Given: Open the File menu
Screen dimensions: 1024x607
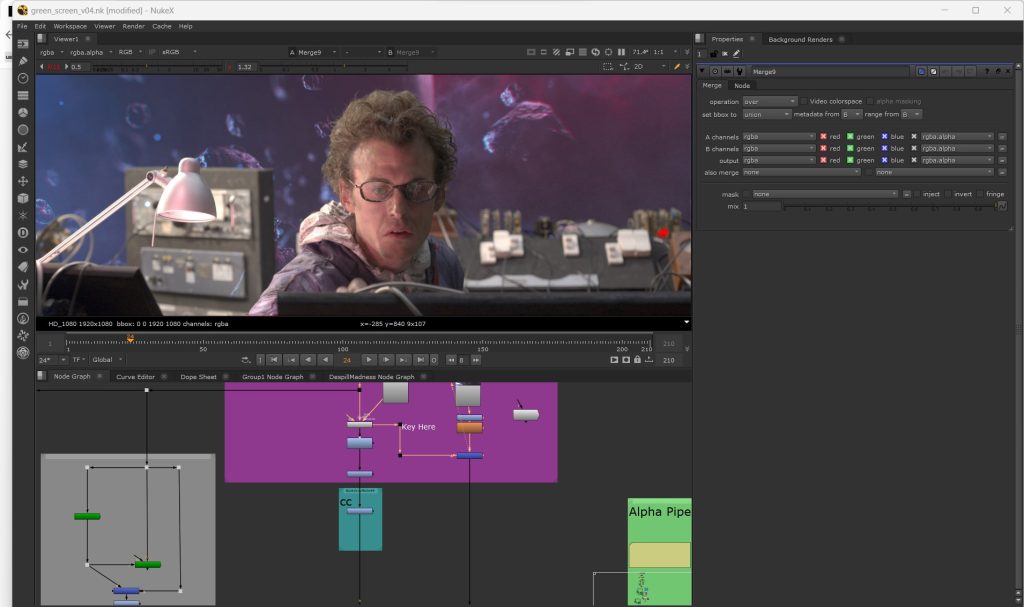Looking at the screenshot, I should tap(22, 26).
